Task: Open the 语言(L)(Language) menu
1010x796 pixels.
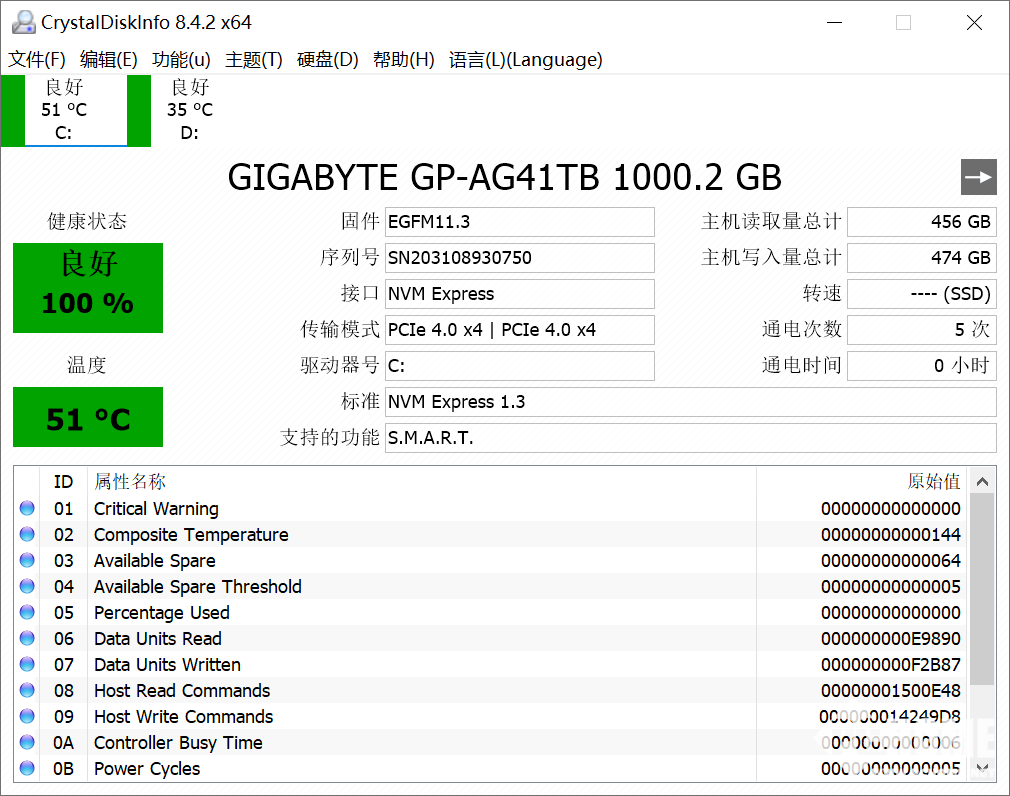Action: tap(525, 60)
